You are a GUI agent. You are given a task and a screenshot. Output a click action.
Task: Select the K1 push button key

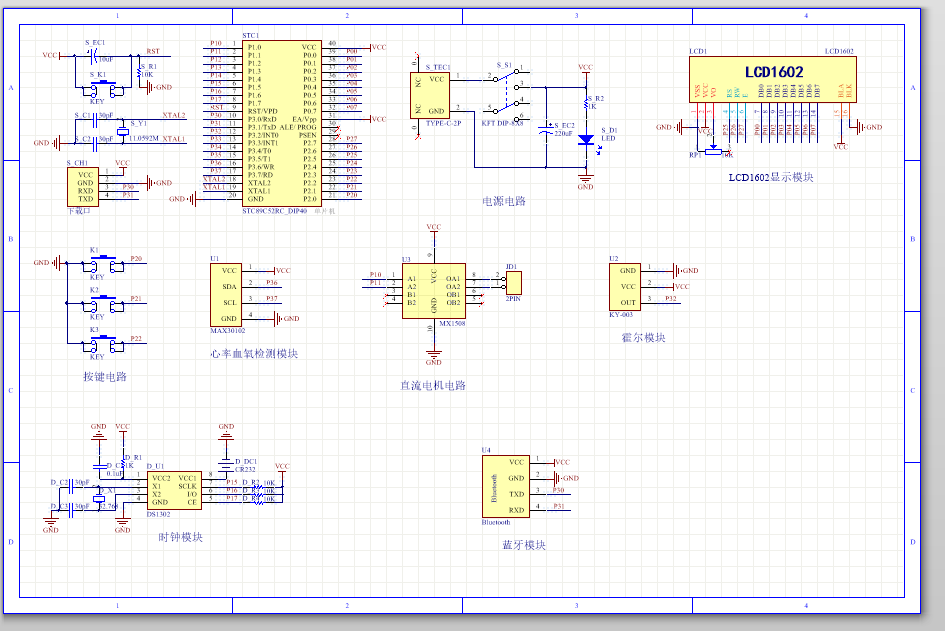coord(101,262)
